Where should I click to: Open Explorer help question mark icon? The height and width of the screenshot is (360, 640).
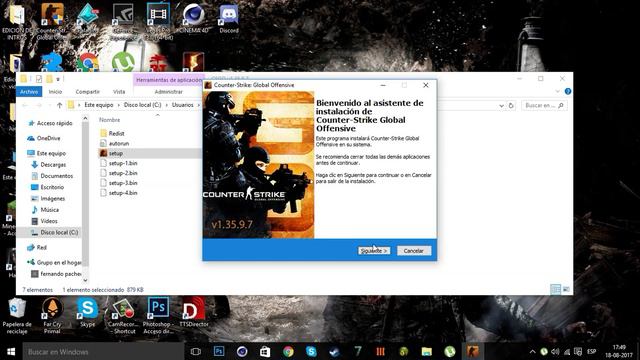tap(567, 91)
